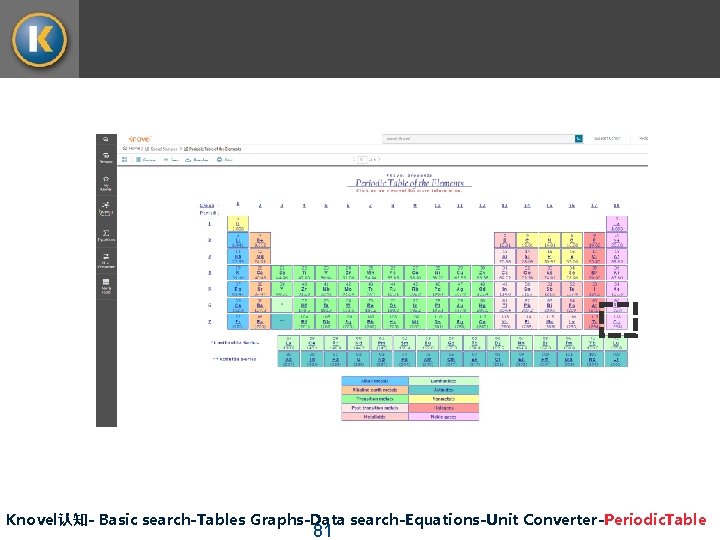The image size is (720, 540).
Task: Select the zirconium (Zr) element cell
Action: point(304,289)
